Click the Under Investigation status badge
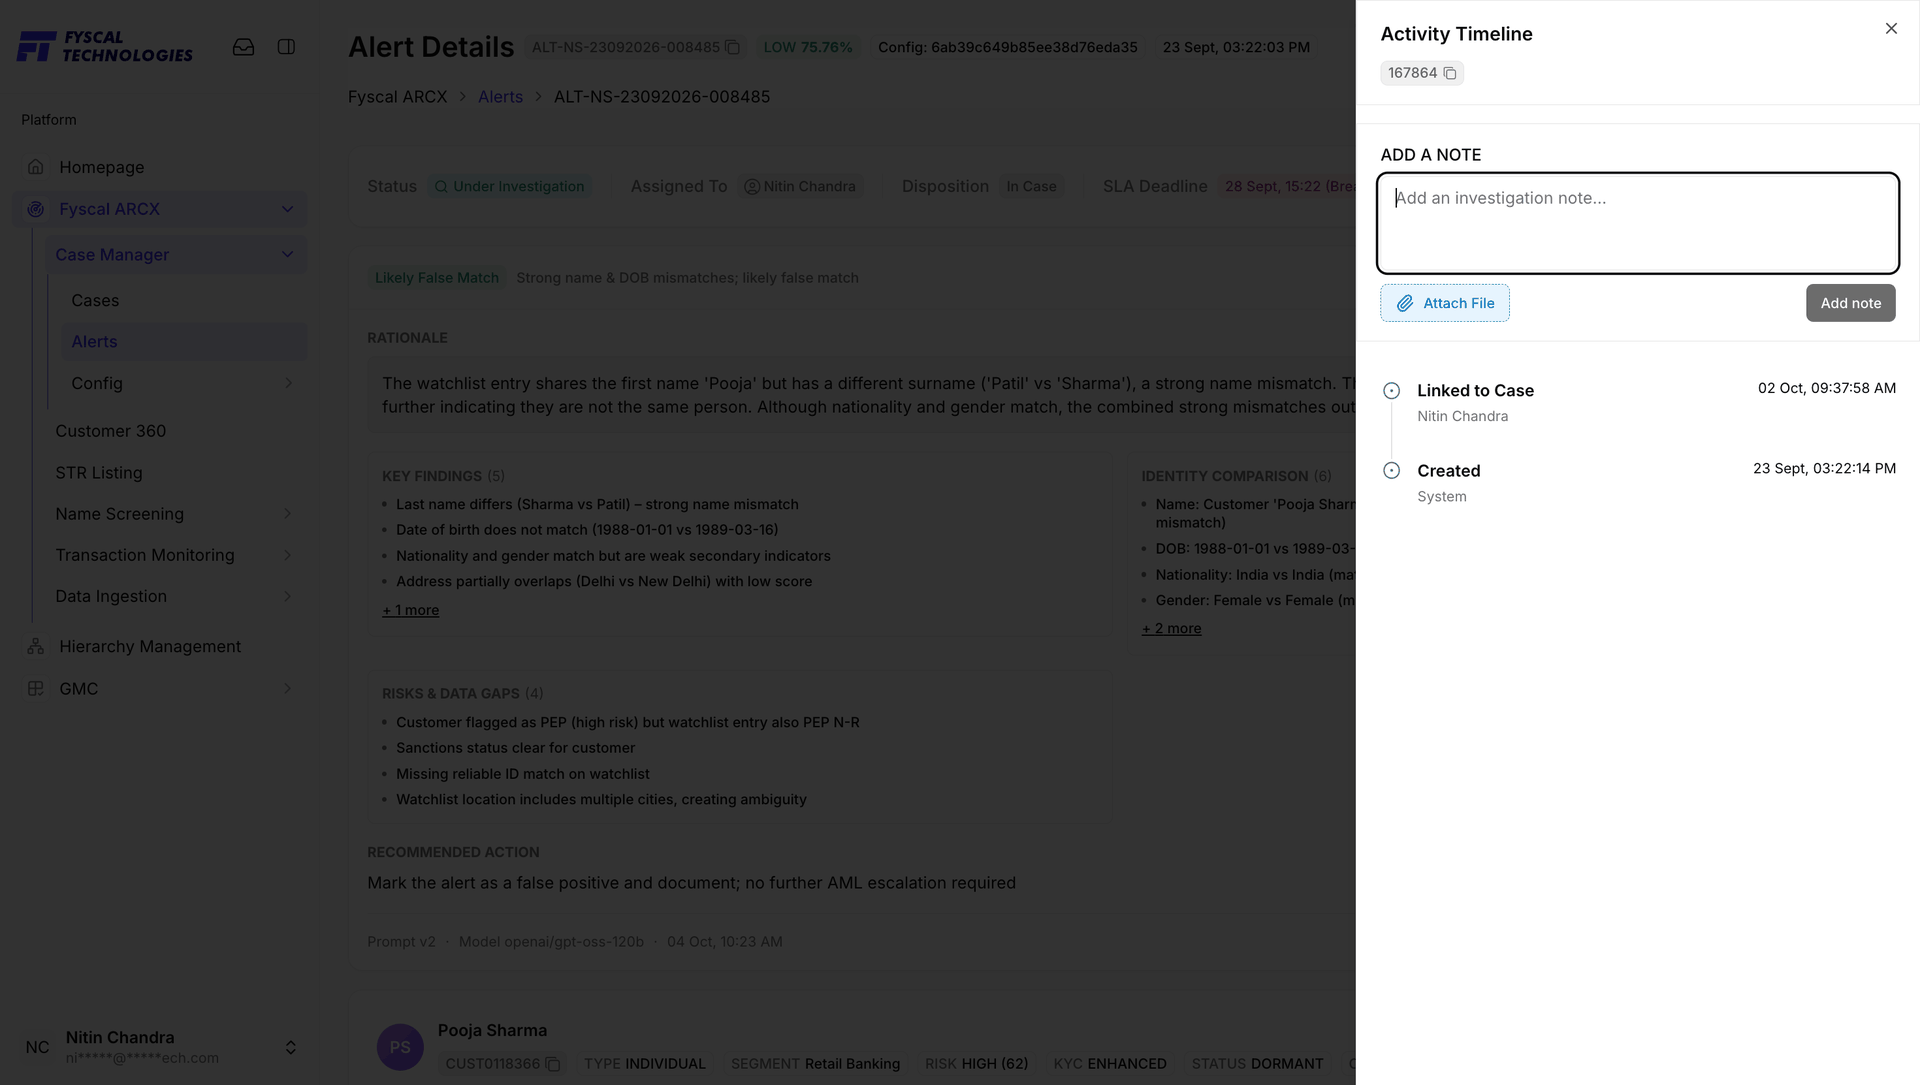1920x1085 pixels. [510, 187]
